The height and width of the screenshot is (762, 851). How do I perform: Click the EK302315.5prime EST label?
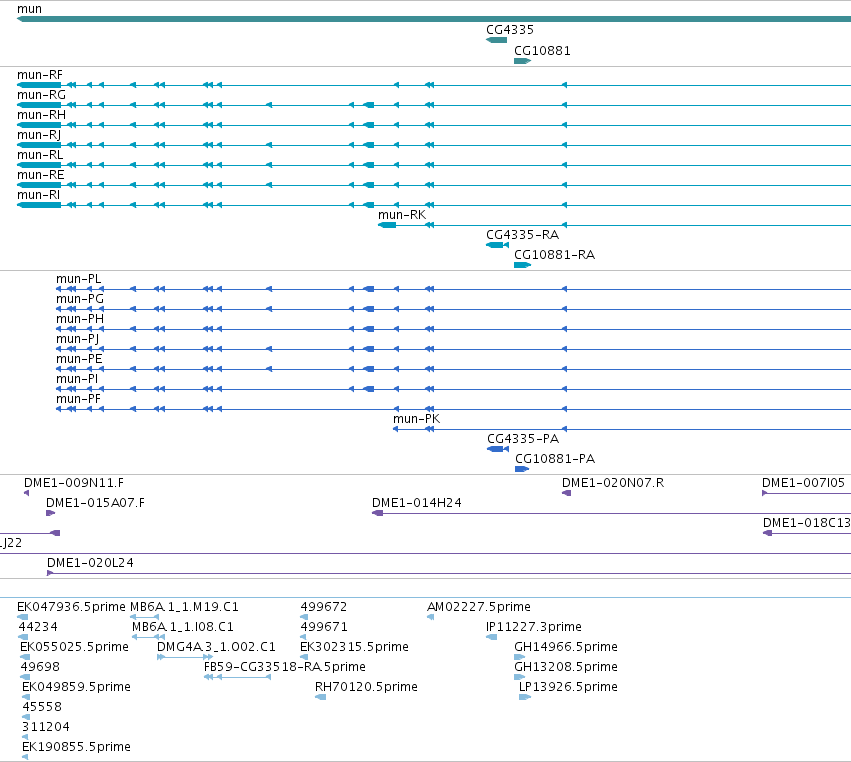(354, 647)
